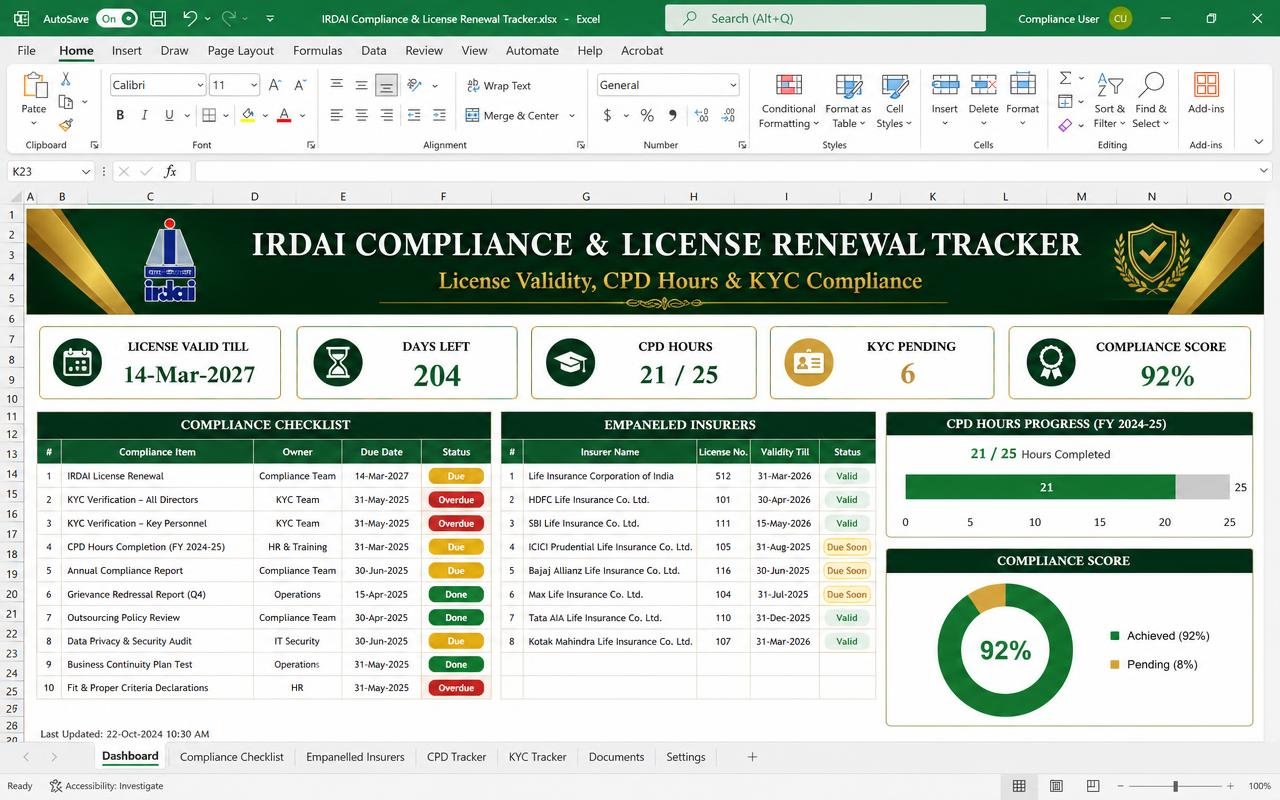Open the Empanelled Insurers sheet tab
Image resolution: width=1280 pixels, height=800 pixels.
355,757
